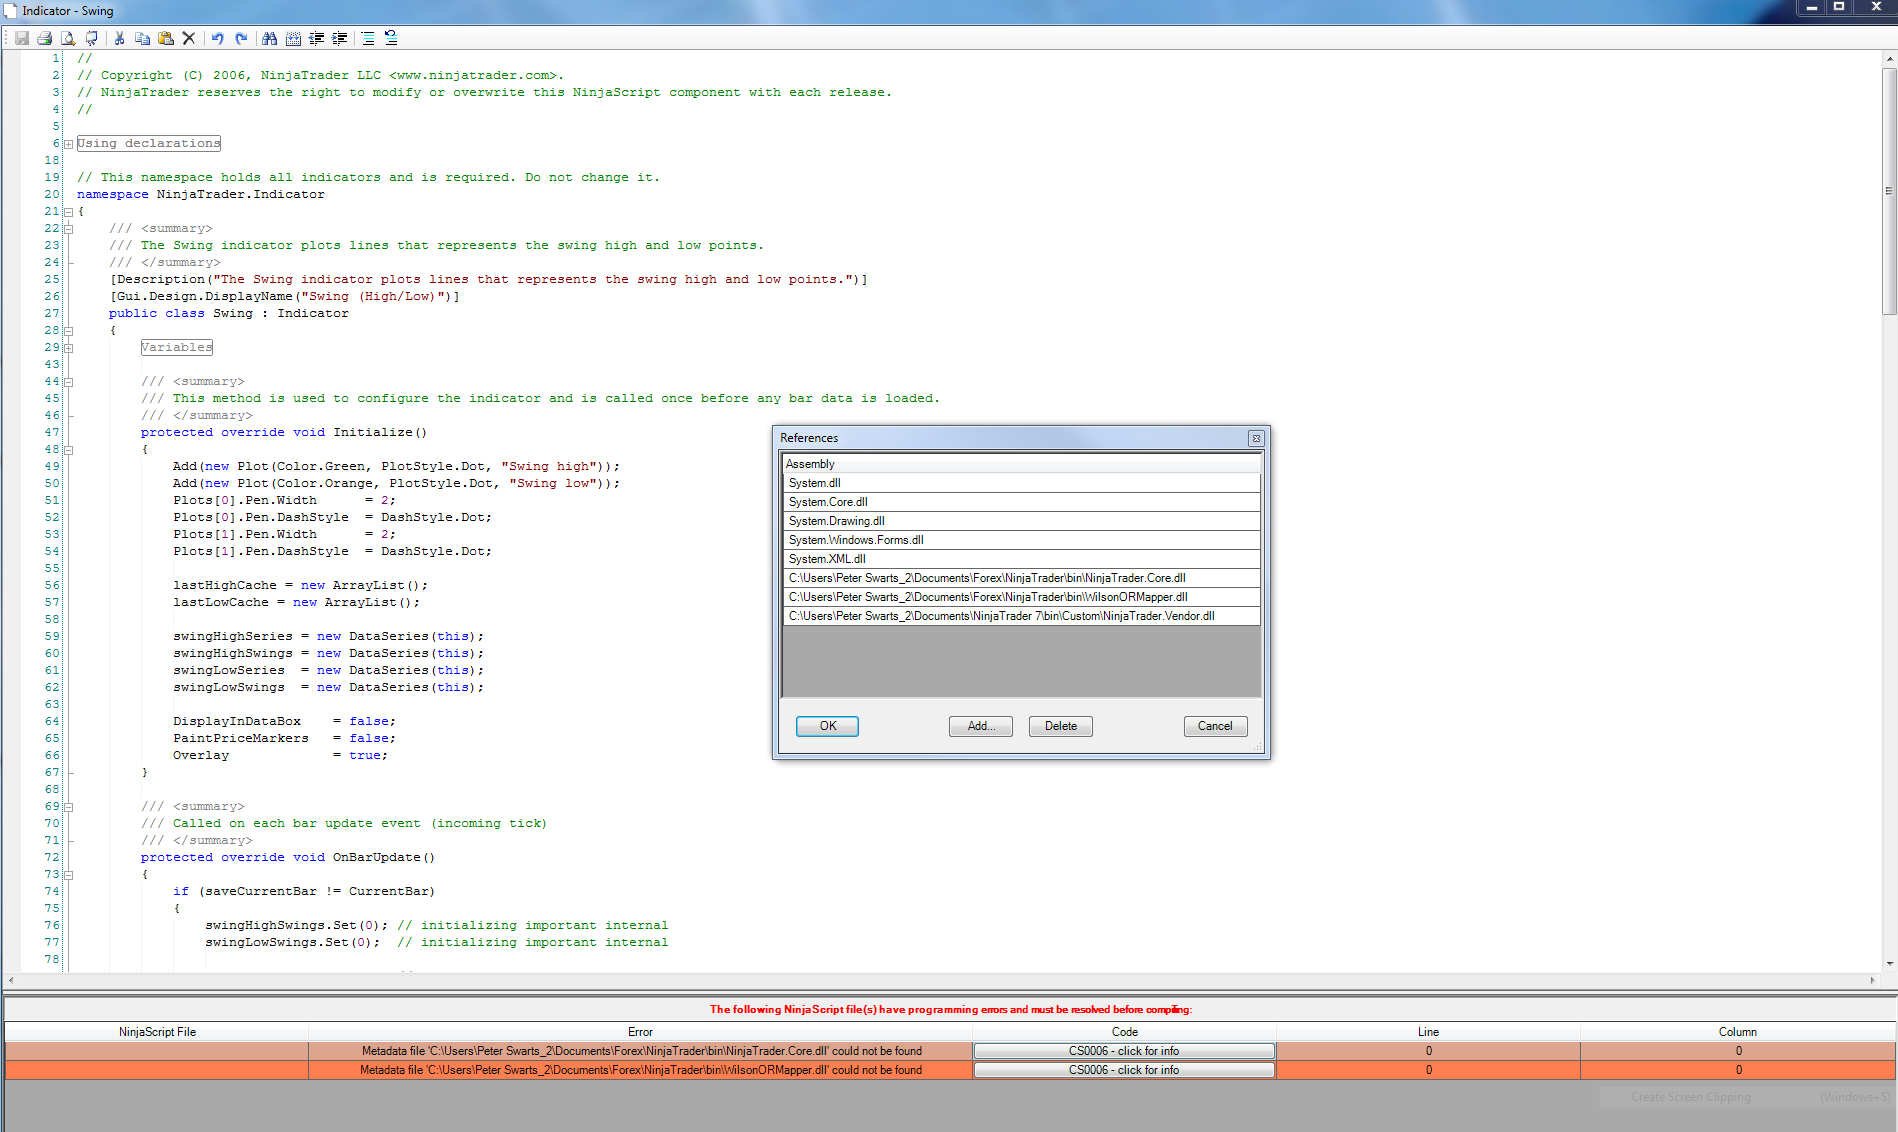Viewport: 1898px width, 1132px height.
Task: Select System.Drawing.dll reference
Action: [x=1021, y=521]
